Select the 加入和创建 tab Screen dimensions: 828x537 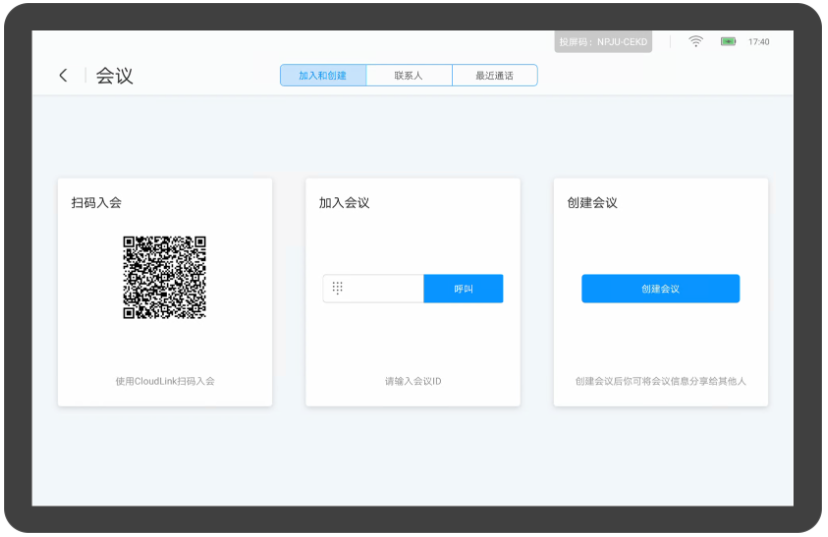323,76
